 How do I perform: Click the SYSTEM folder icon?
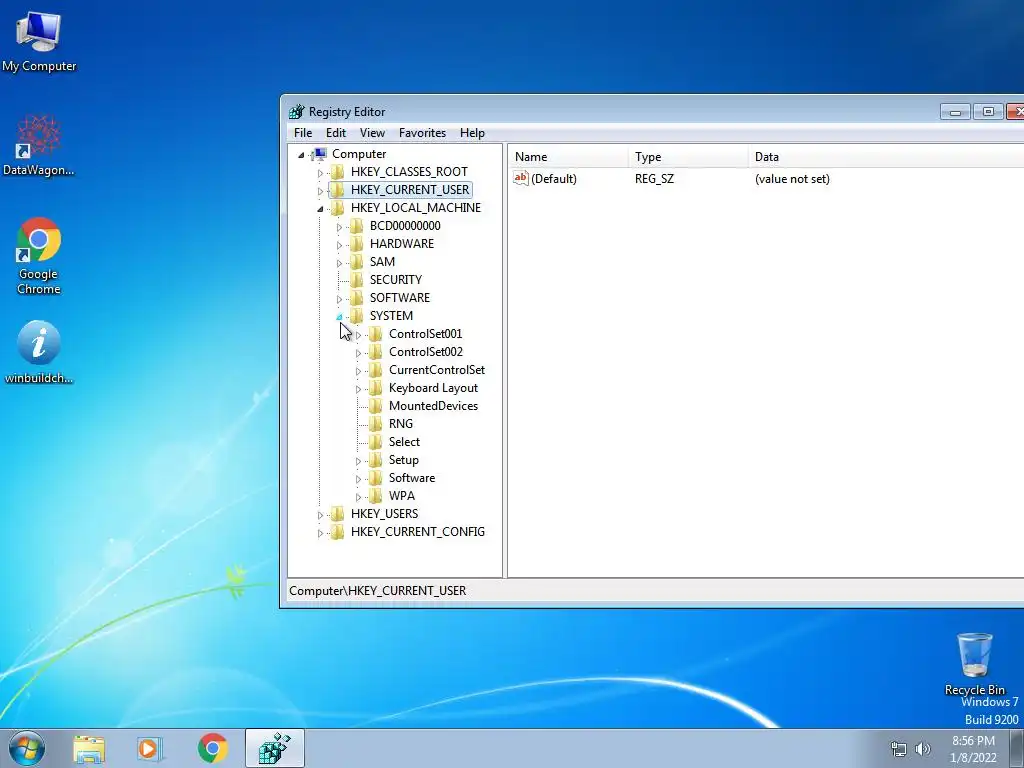coord(357,315)
